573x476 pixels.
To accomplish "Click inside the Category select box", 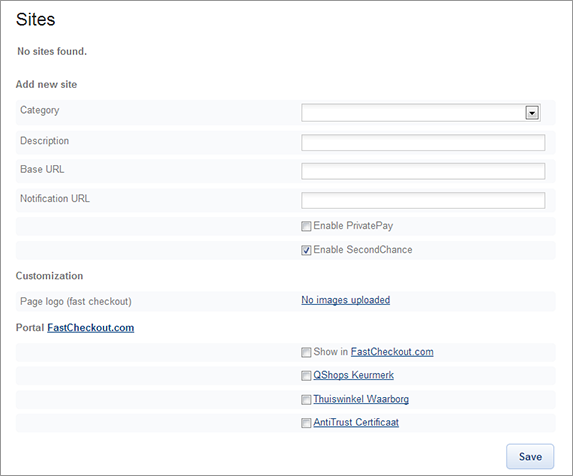I will [x=421, y=113].
